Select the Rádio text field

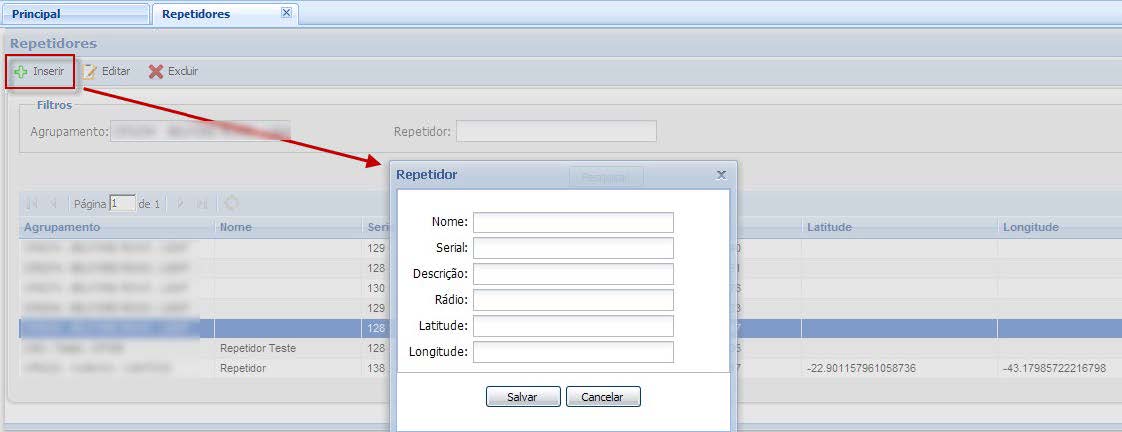(x=573, y=300)
